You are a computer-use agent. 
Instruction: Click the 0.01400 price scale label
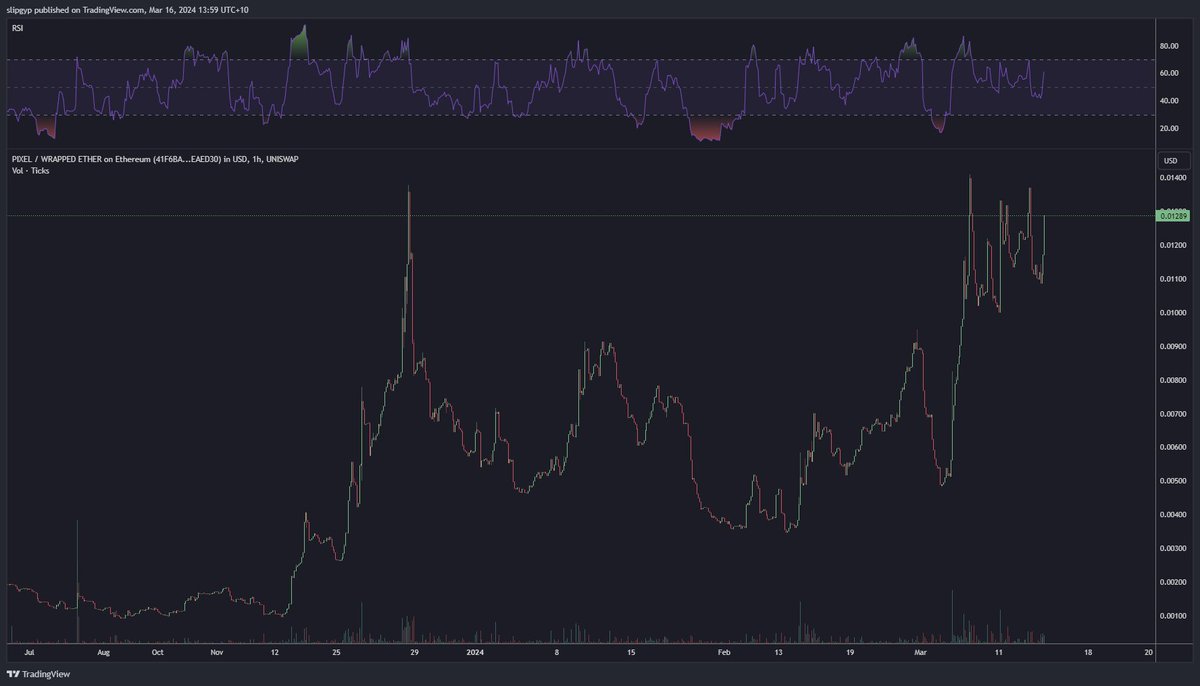pyautogui.click(x=1172, y=178)
